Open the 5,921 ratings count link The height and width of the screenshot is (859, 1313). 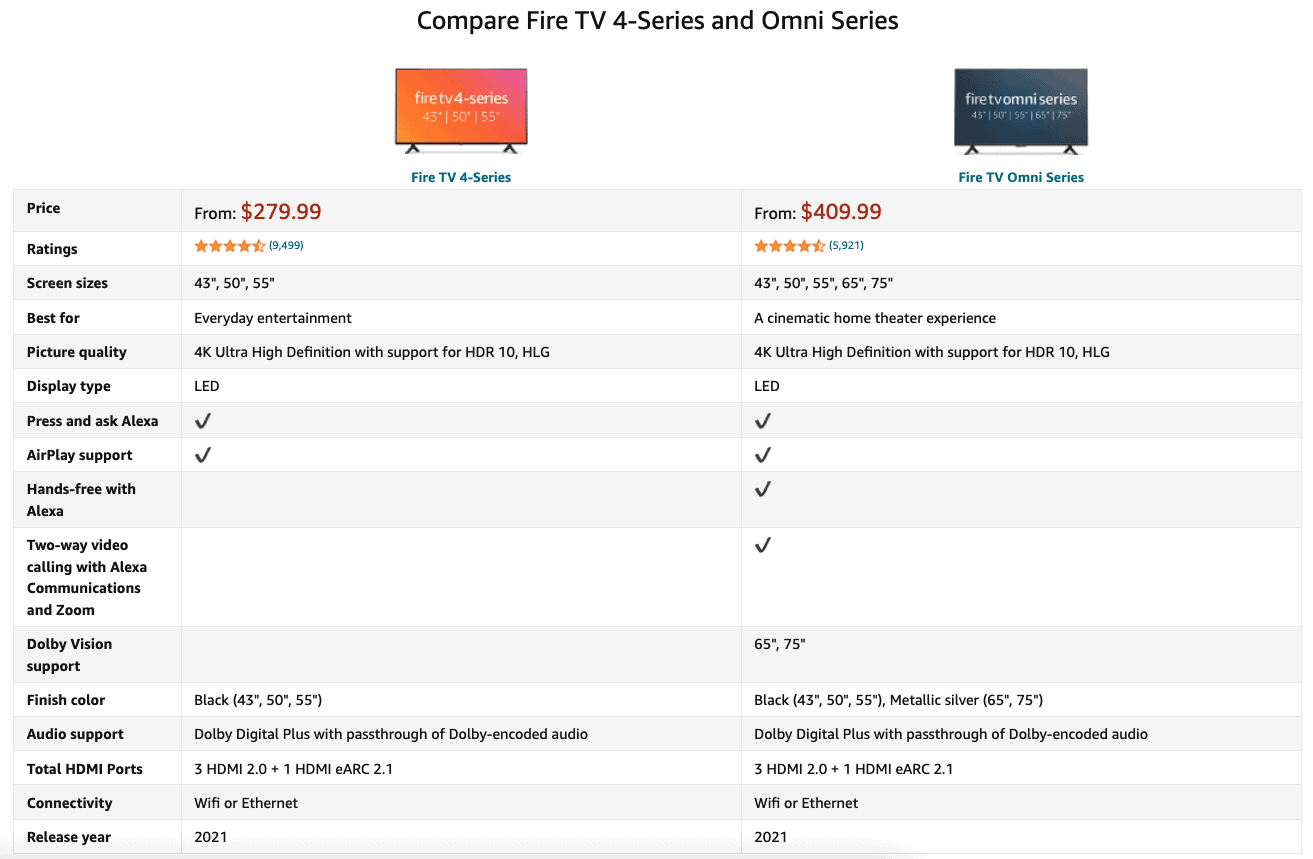[x=846, y=245]
